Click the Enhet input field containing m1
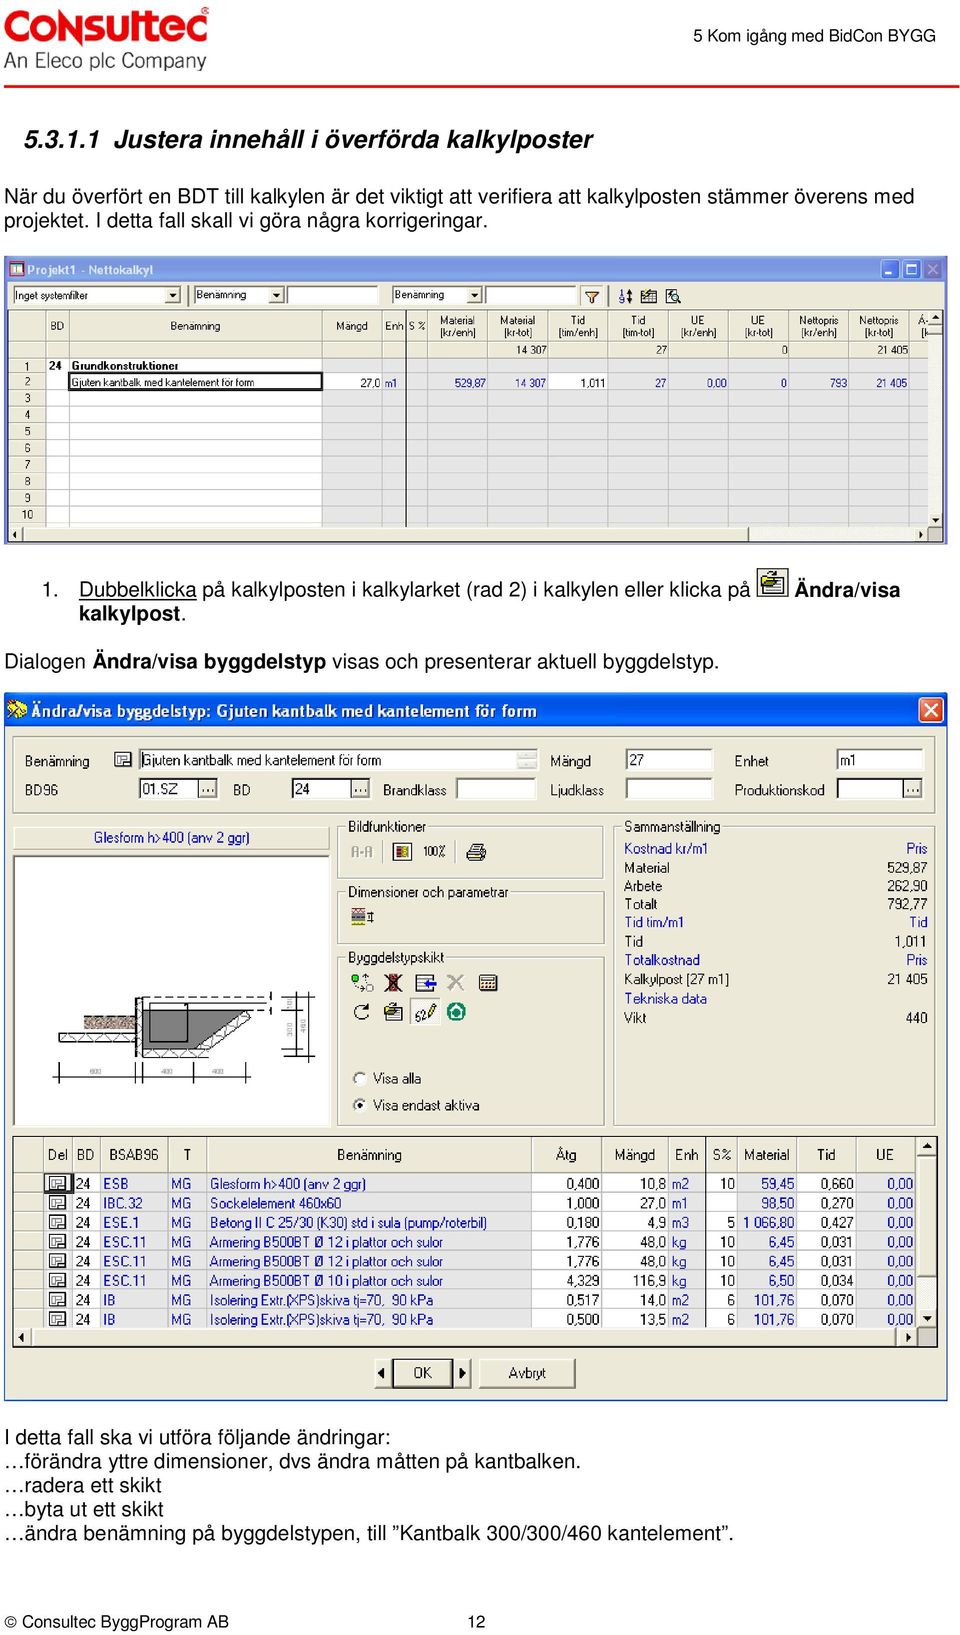 click(x=879, y=760)
